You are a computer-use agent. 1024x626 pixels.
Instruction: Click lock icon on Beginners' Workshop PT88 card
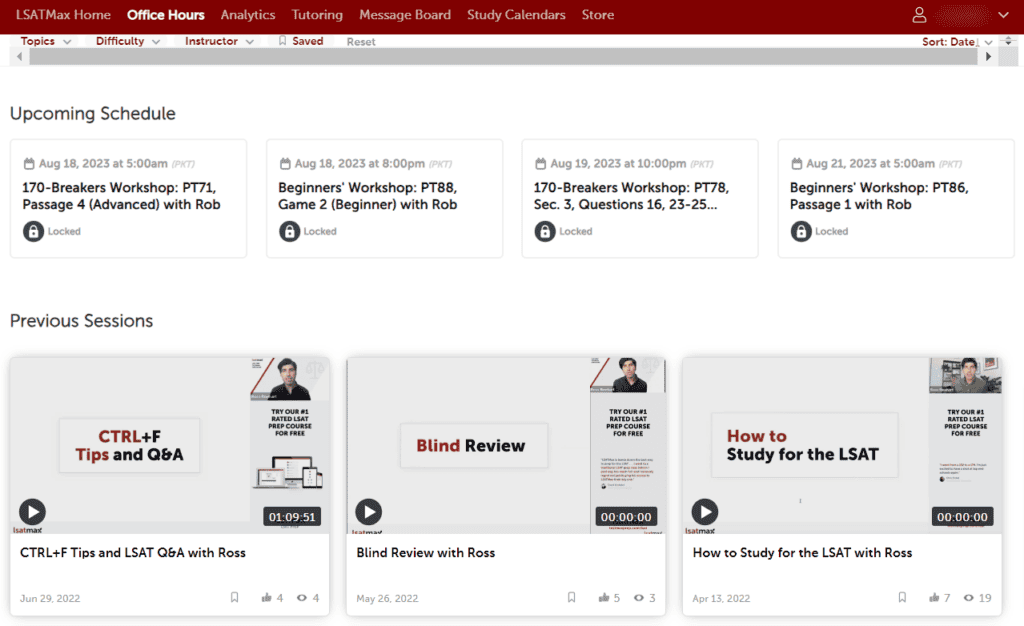289,231
